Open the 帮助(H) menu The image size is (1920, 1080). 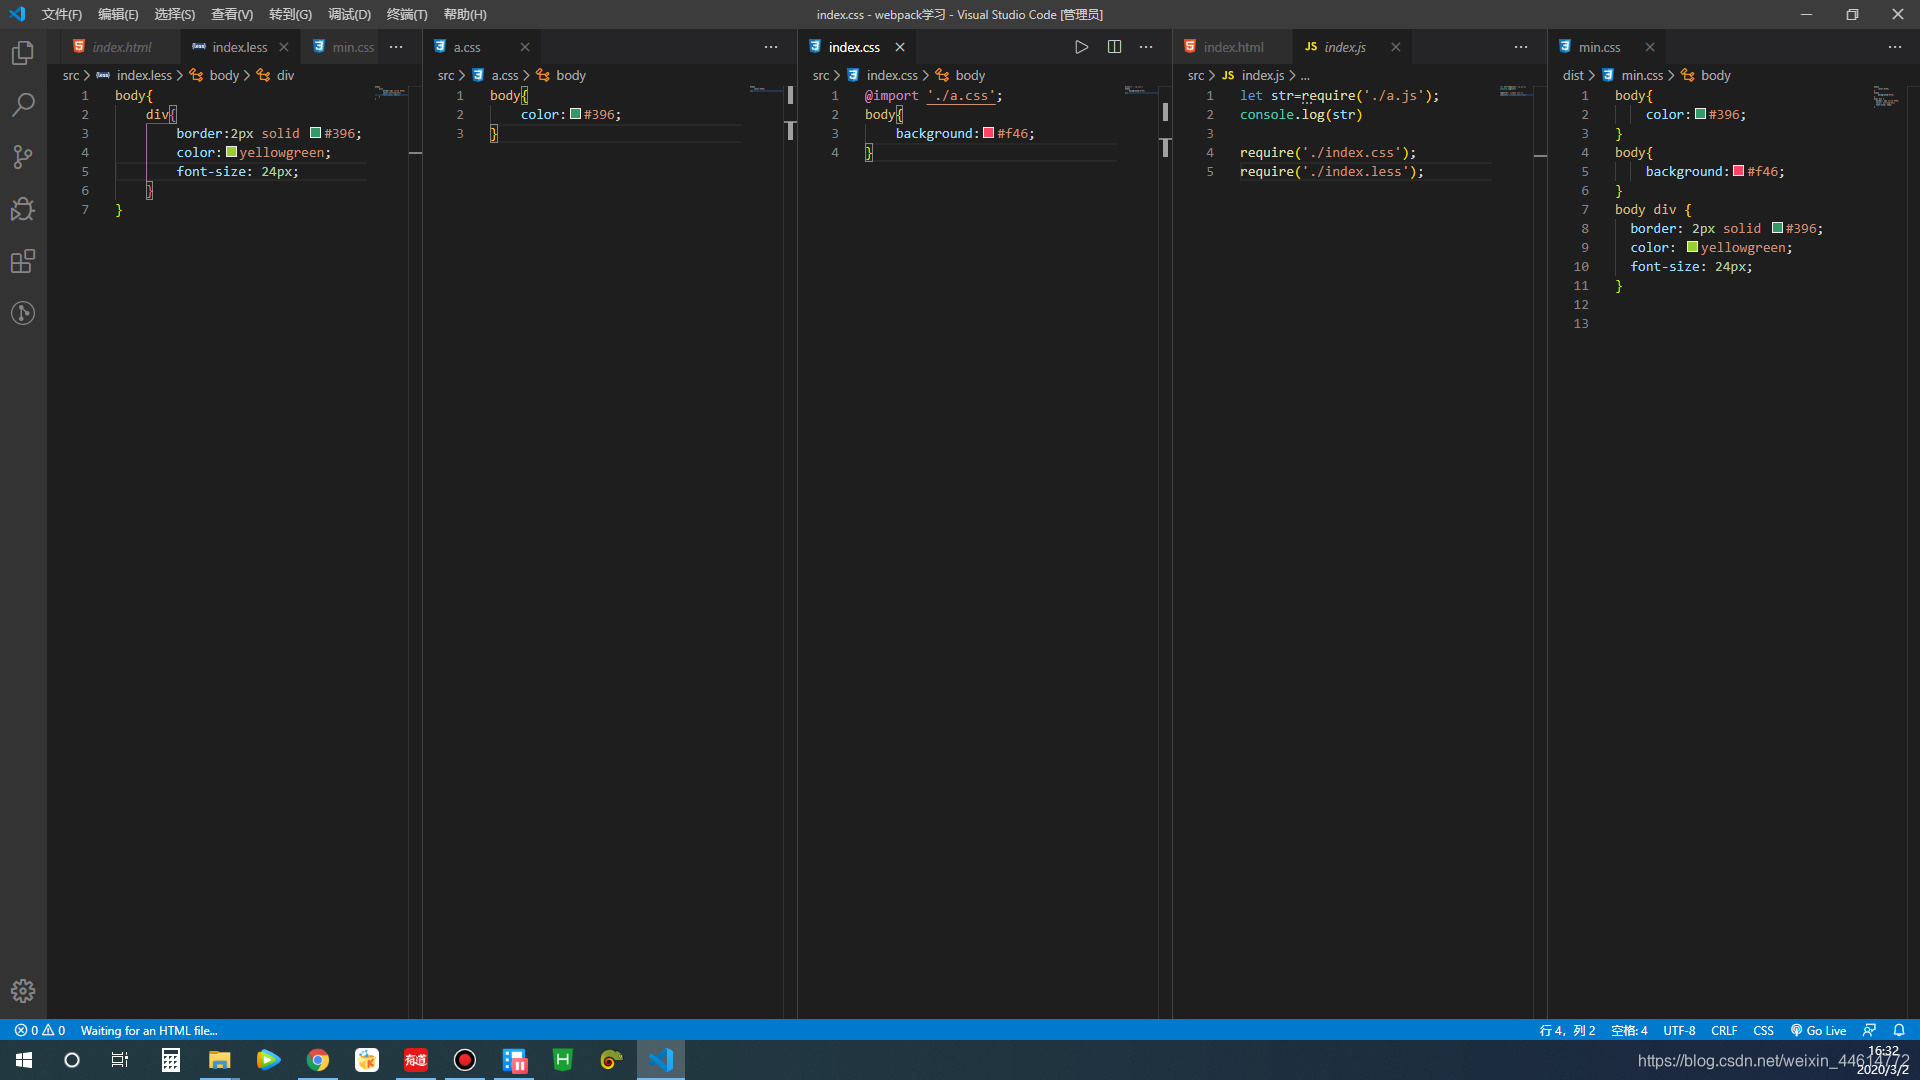click(x=465, y=14)
